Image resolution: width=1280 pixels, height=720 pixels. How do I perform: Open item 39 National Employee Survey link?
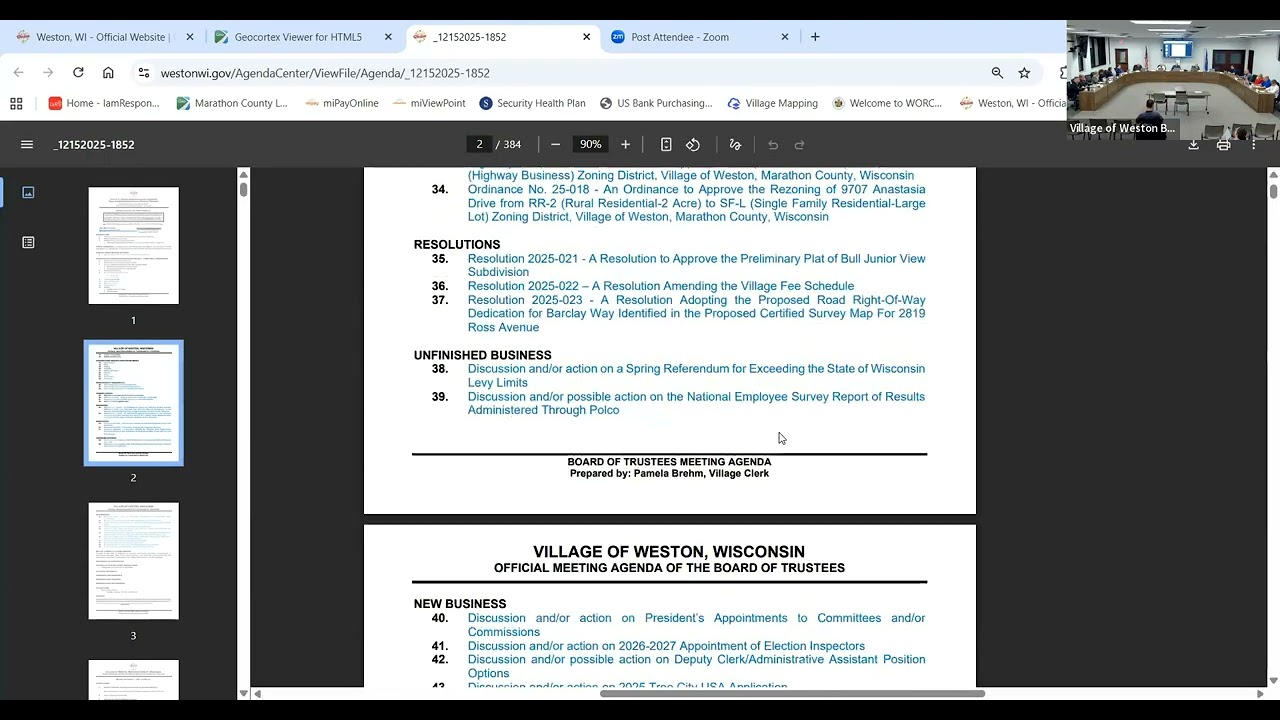tap(696, 404)
